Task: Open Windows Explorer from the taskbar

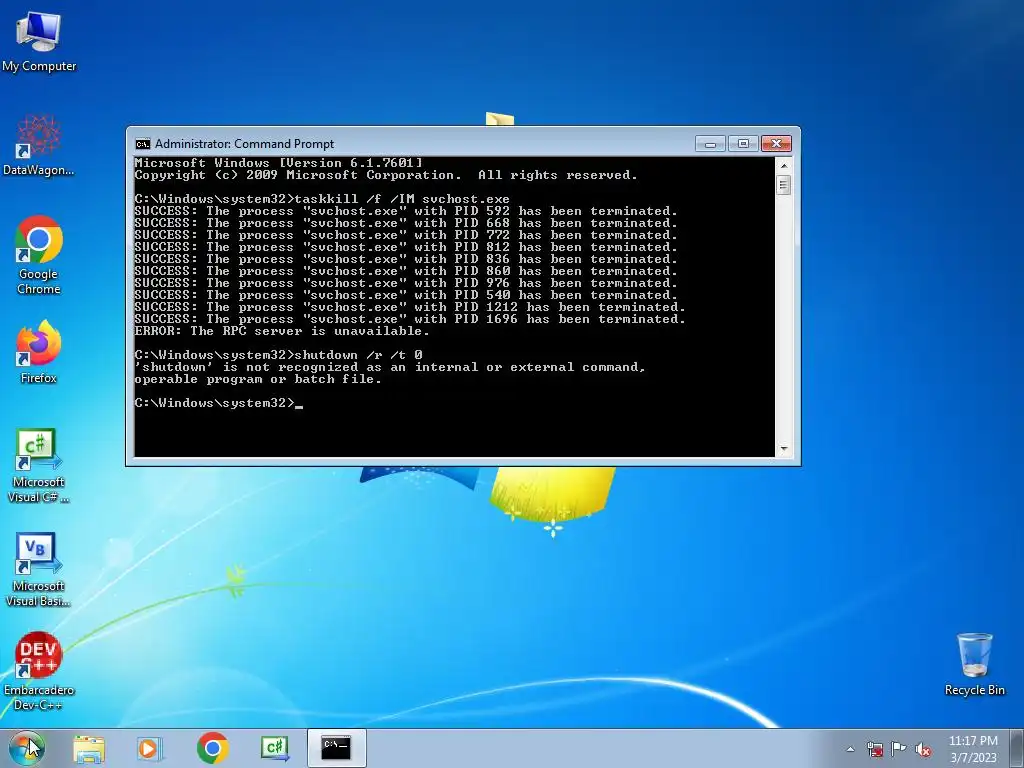Action: pyautogui.click(x=89, y=748)
